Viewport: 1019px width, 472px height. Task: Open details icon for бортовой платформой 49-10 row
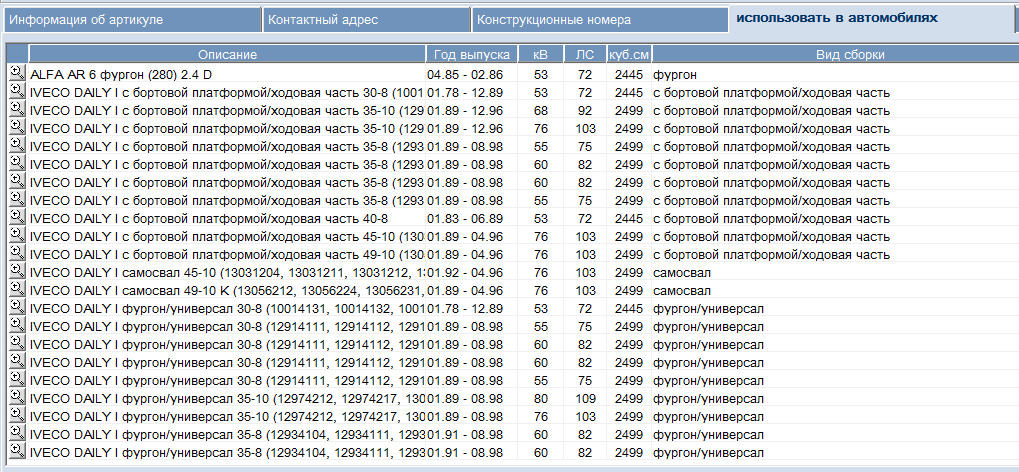(17, 253)
